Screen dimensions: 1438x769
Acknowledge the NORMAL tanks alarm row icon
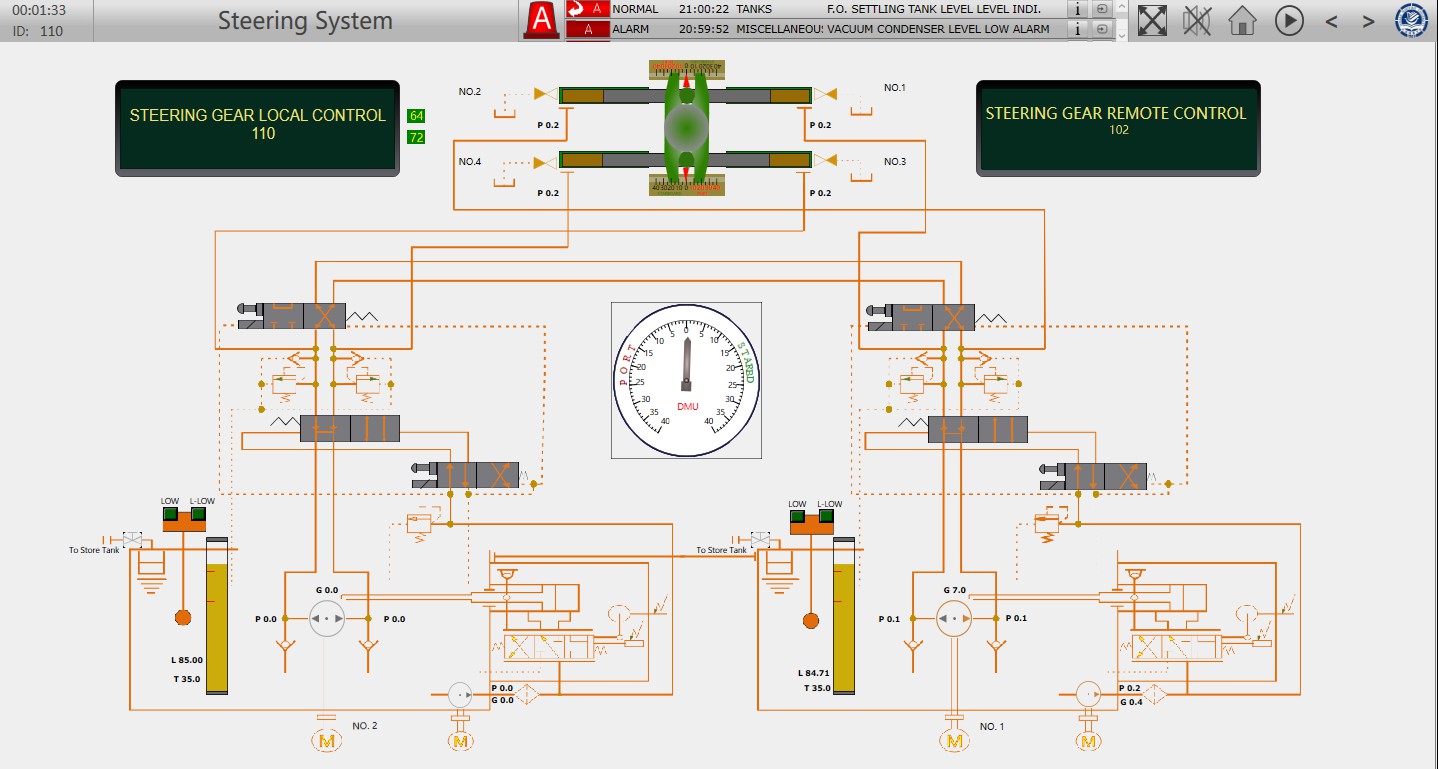click(588, 9)
